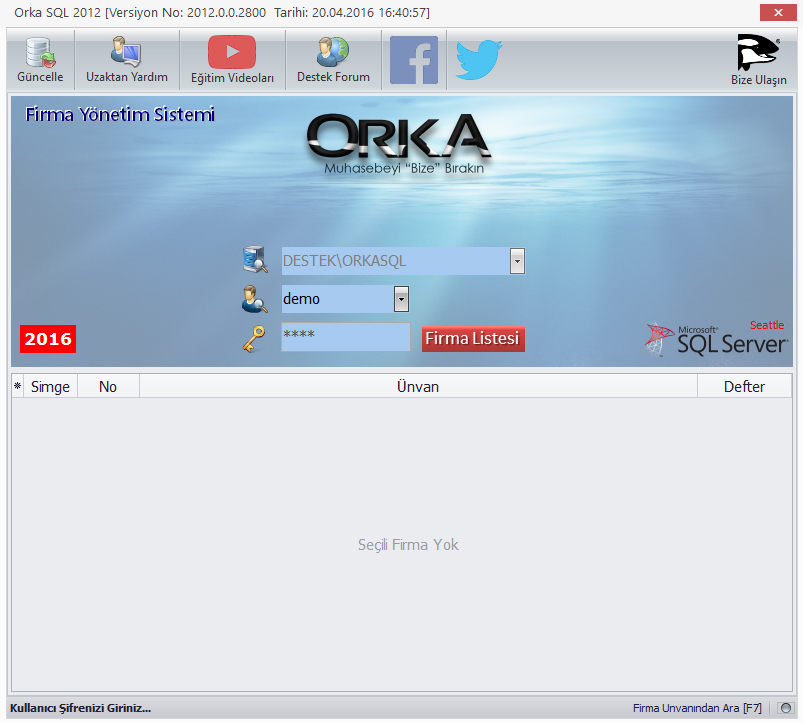The width and height of the screenshot is (803, 723).
Task: Click the DESTEK\ORKASQL server field text
Action: pos(344,261)
